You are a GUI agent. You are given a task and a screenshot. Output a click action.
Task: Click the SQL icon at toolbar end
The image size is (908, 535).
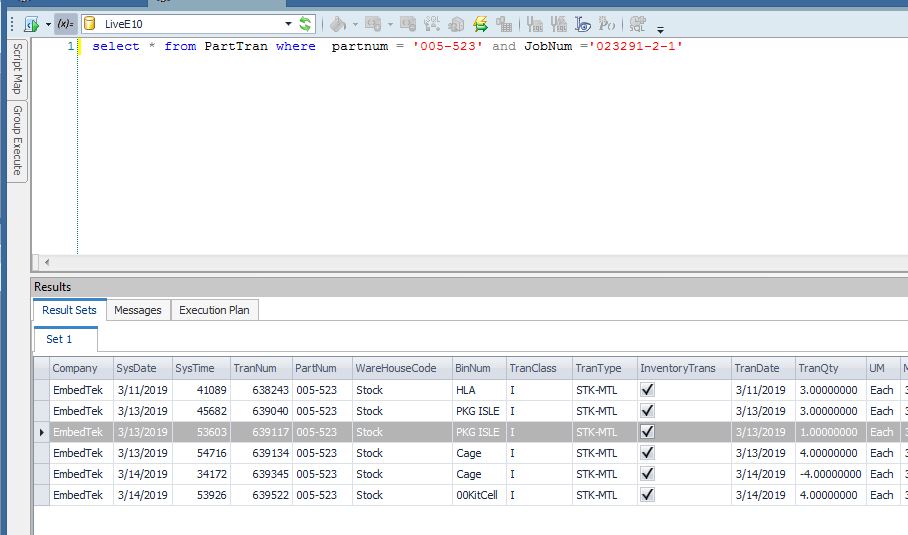(x=637, y=23)
